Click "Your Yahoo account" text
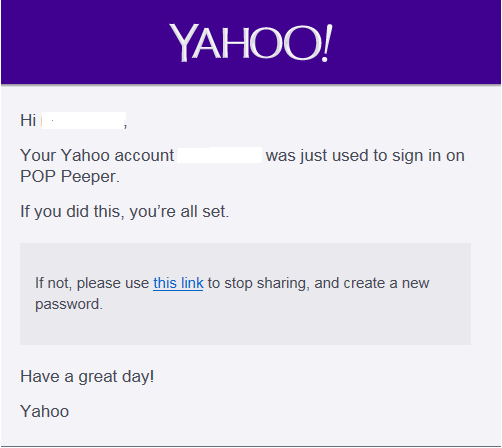This screenshot has width=502, height=448. (x=97, y=155)
